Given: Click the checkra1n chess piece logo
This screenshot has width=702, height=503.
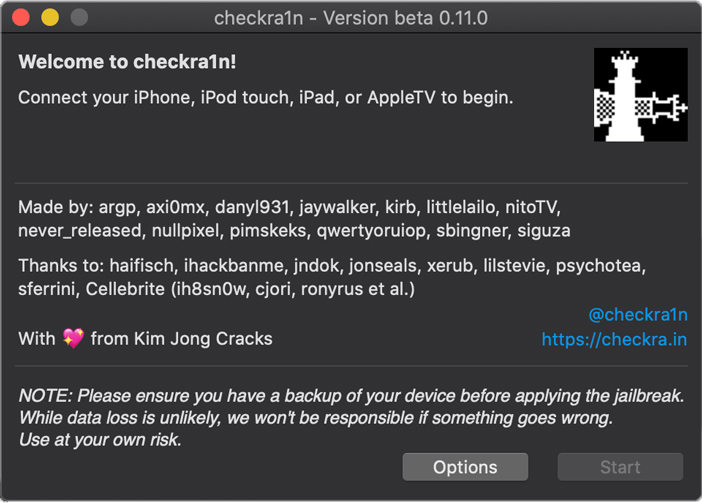Looking at the screenshot, I should (x=641, y=95).
